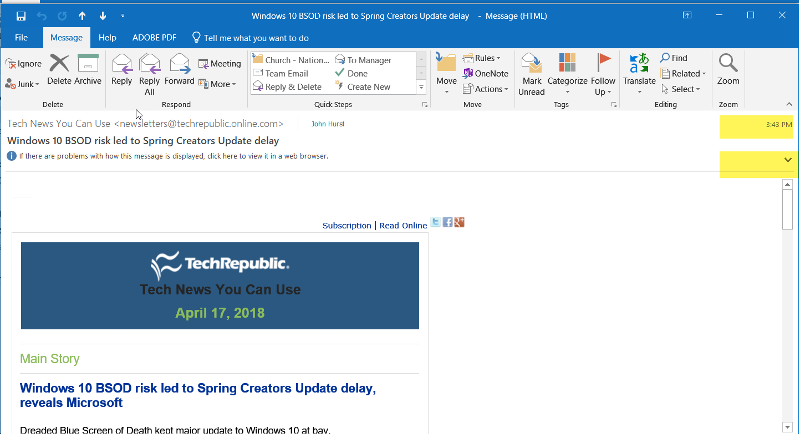Click sender newsletters@techrepublic.online.com
This screenshot has height=434, width=799.
[x=199, y=124]
